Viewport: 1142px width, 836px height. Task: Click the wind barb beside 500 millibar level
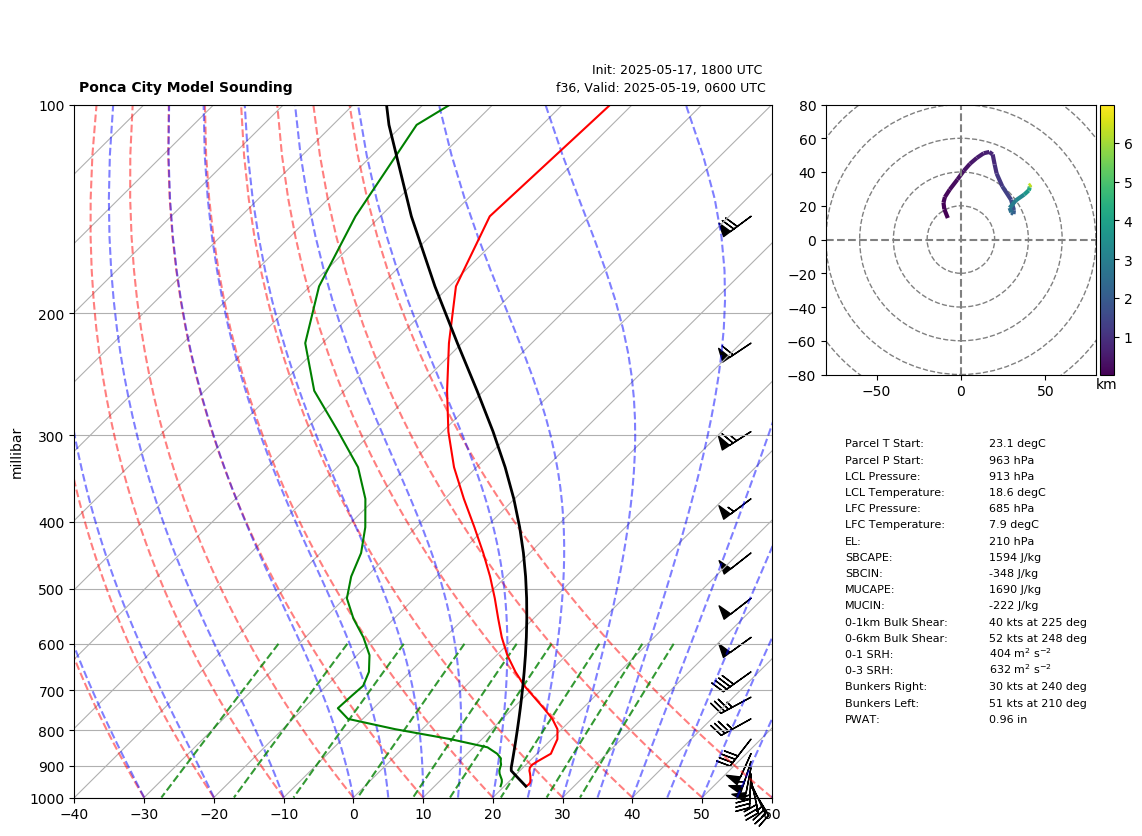coord(735,609)
